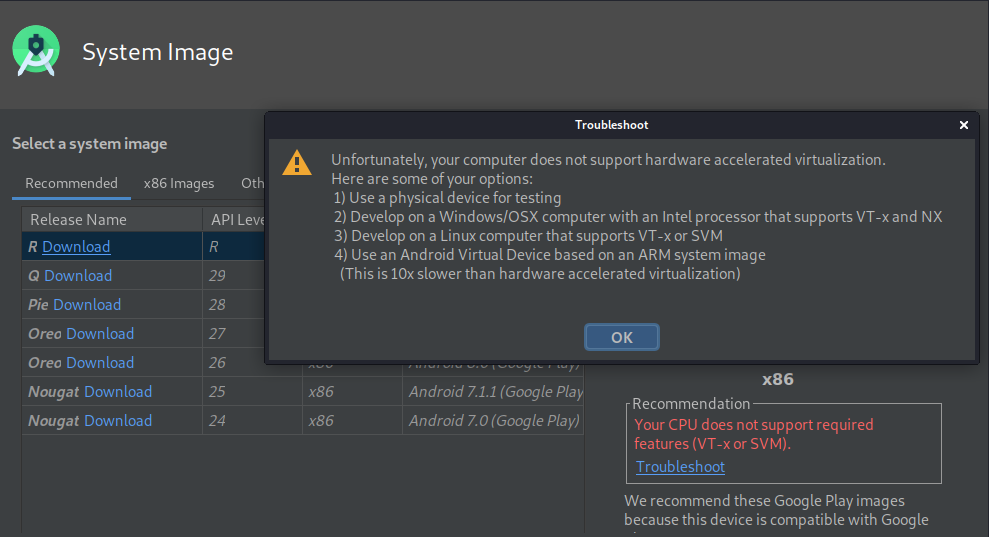Sort by the API Level column header
This screenshot has width=989, height=537.
tap(236, 220)
